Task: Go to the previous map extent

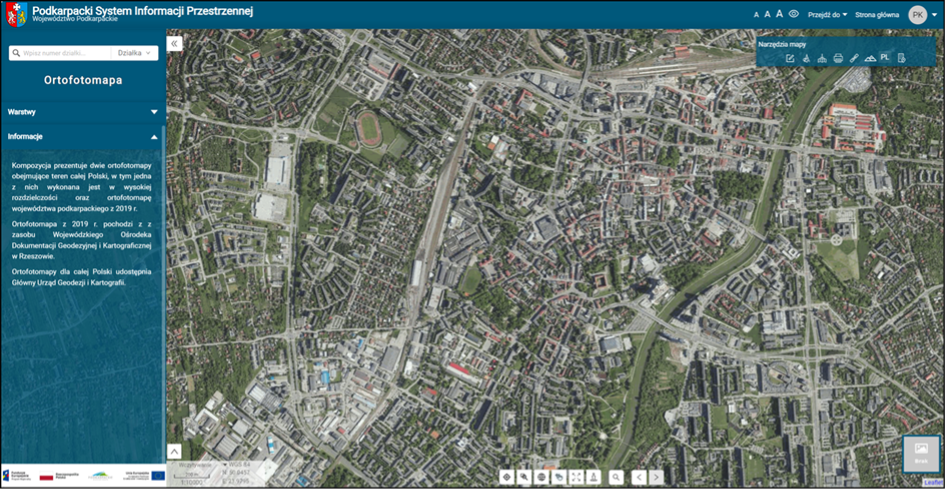Action: click(x=639, y=477)
